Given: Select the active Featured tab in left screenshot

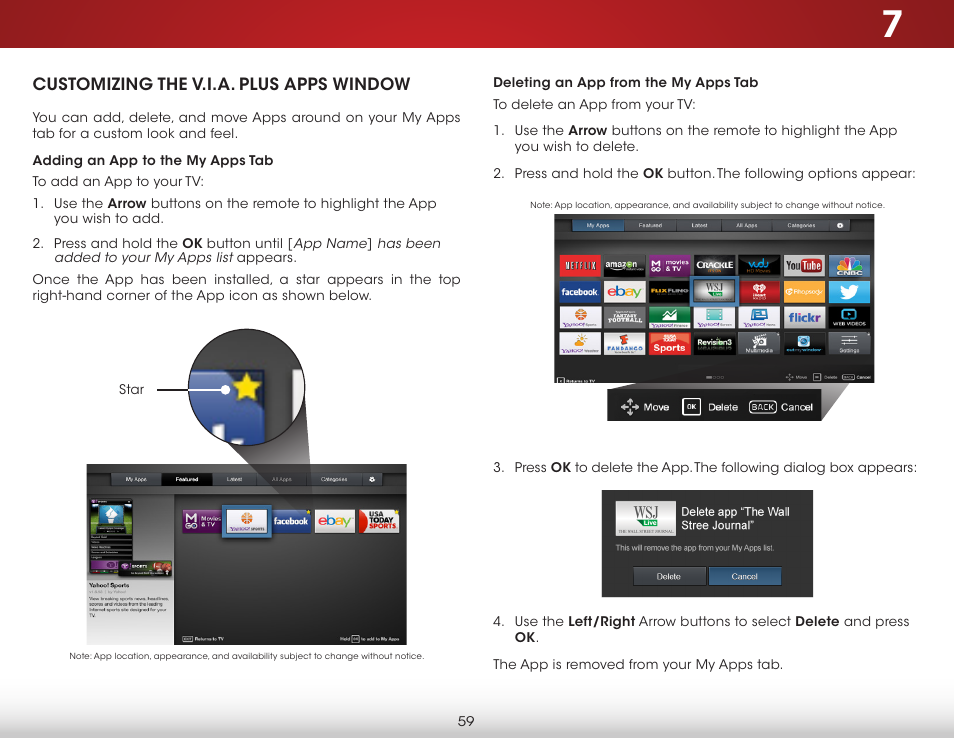Looking at the screenshot, I should coord(187,479).
